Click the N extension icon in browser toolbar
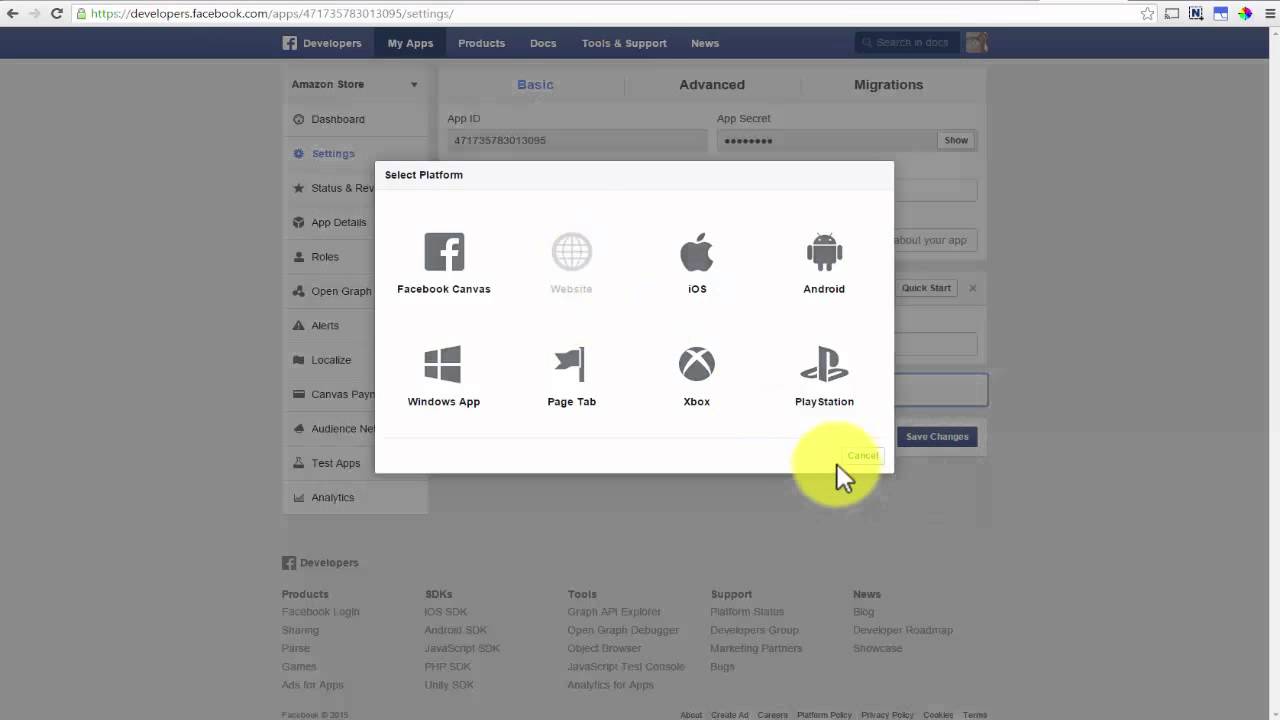This screenshot has height=720, width=1280. click(x=1196, y=13)
